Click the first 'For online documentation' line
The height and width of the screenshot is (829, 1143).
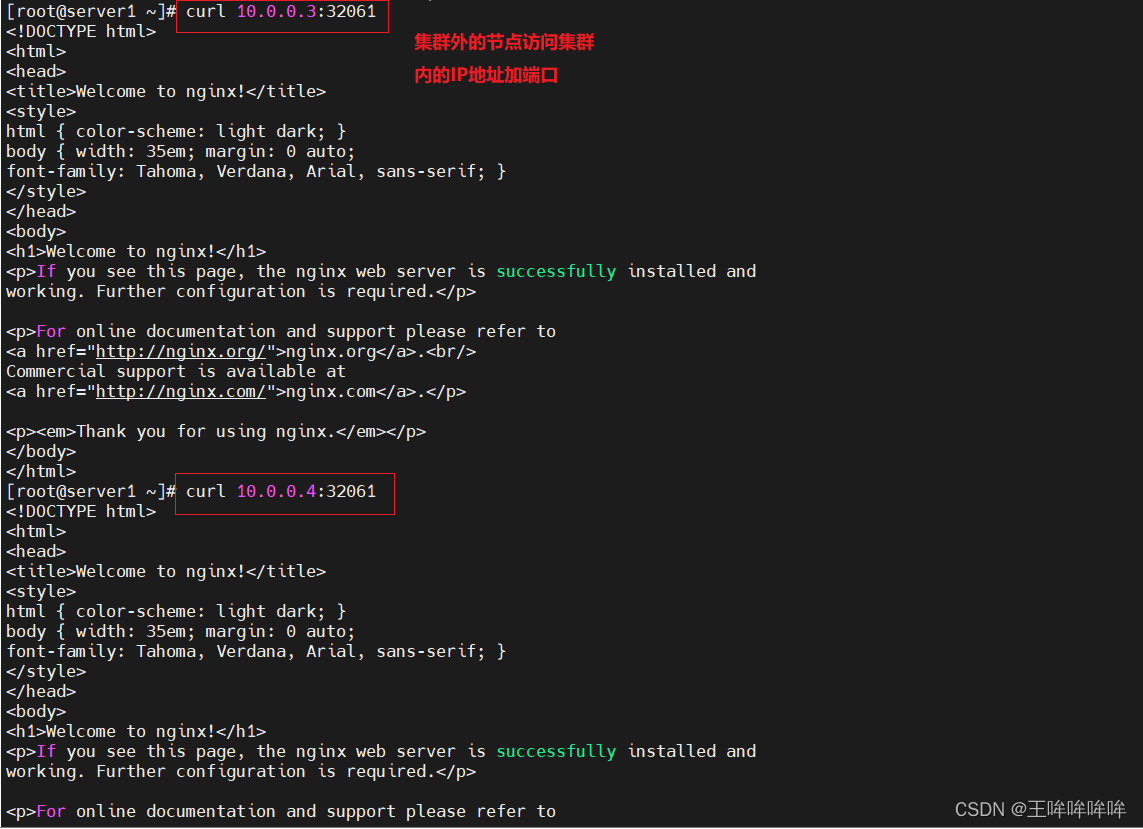[x=281, y=332]
